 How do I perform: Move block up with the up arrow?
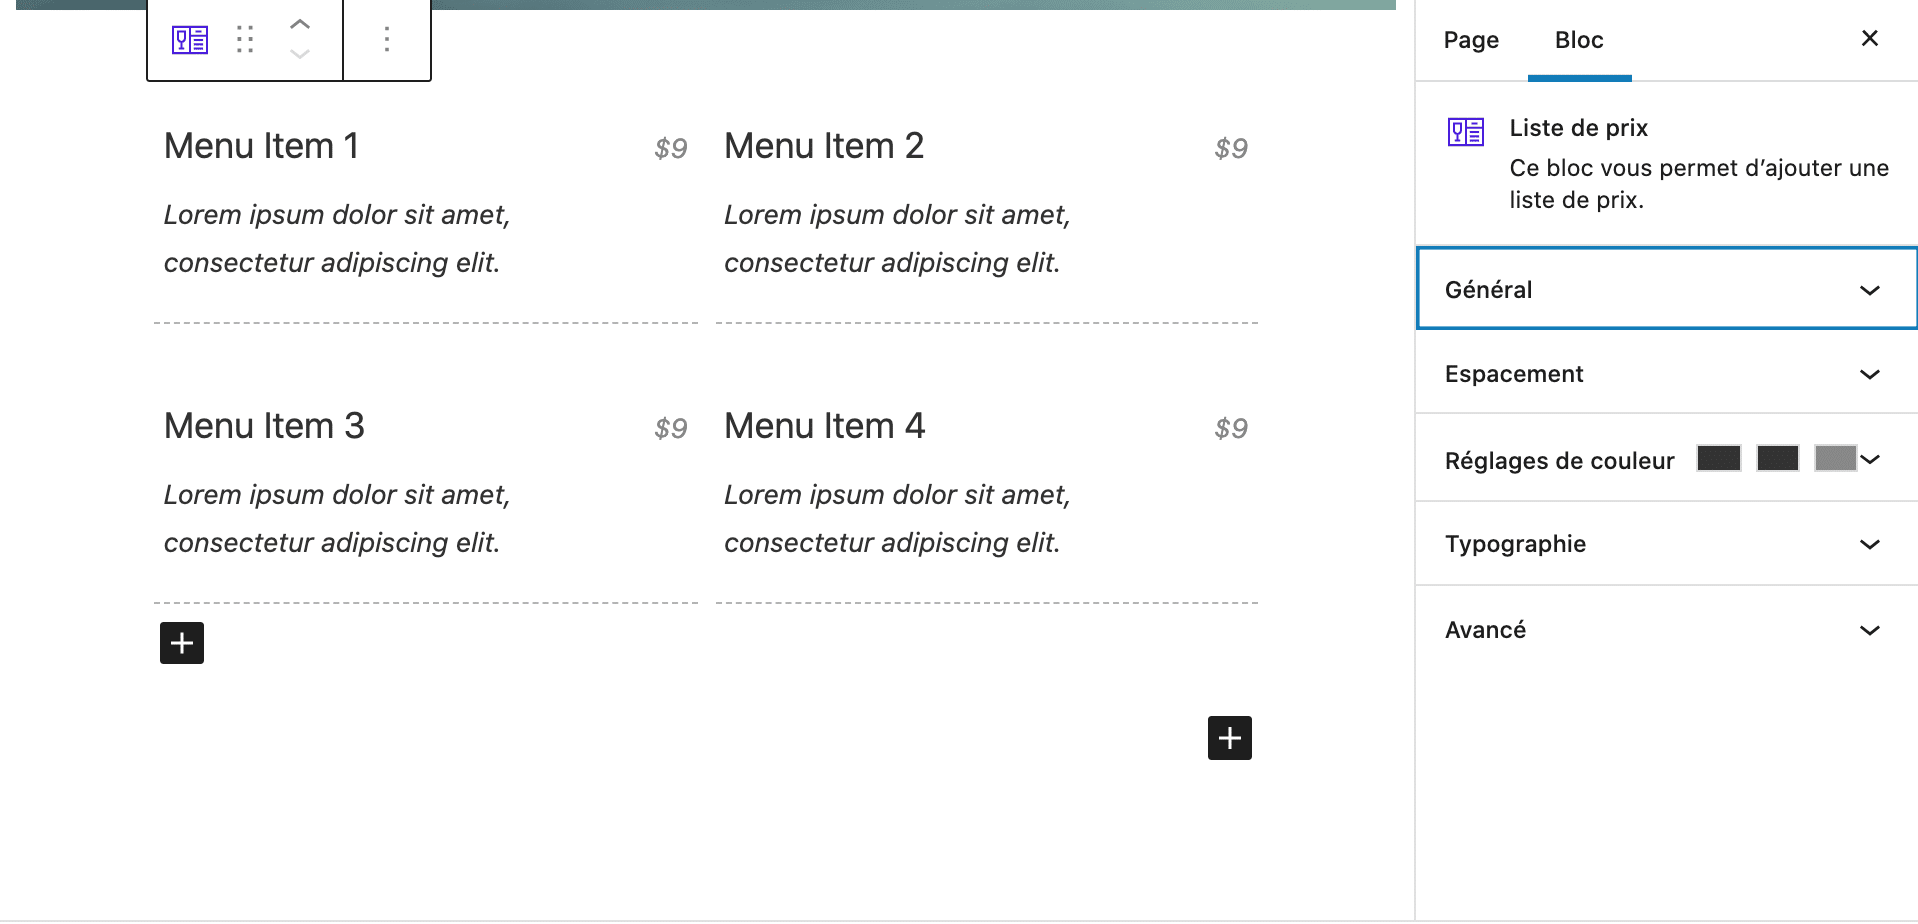click(x=299, y=25)
